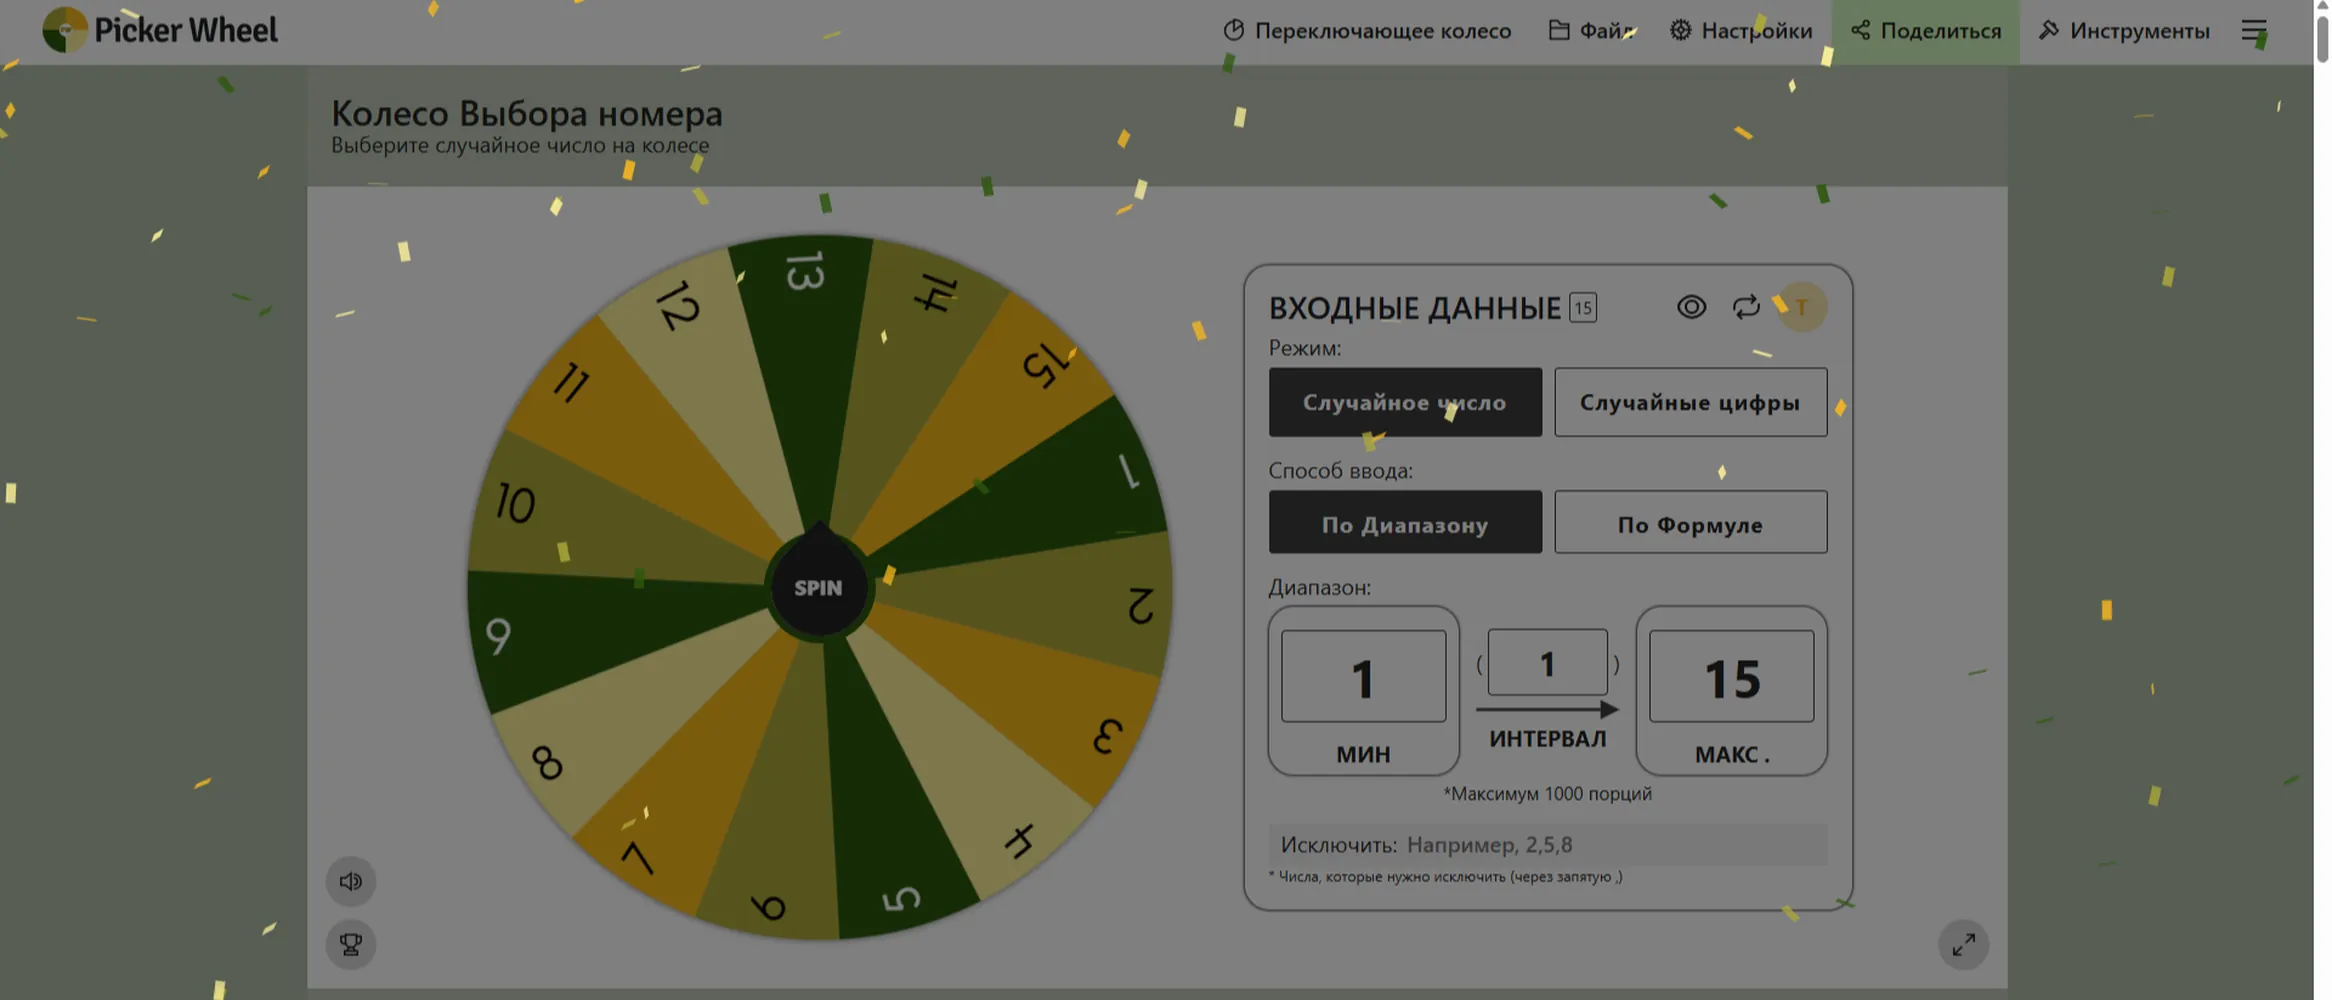
Task: Spin the wheel with the SPIN button
Action: pos(818,588)
